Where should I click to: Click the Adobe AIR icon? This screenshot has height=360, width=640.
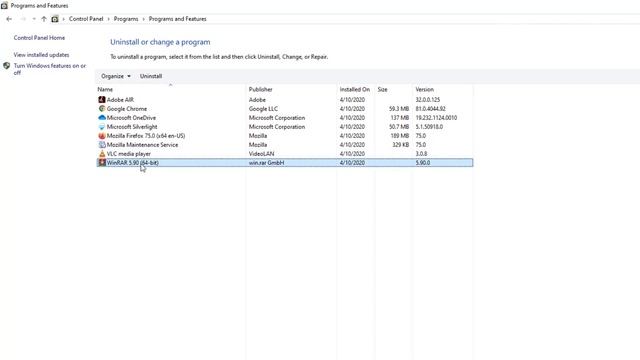[102, 100]
